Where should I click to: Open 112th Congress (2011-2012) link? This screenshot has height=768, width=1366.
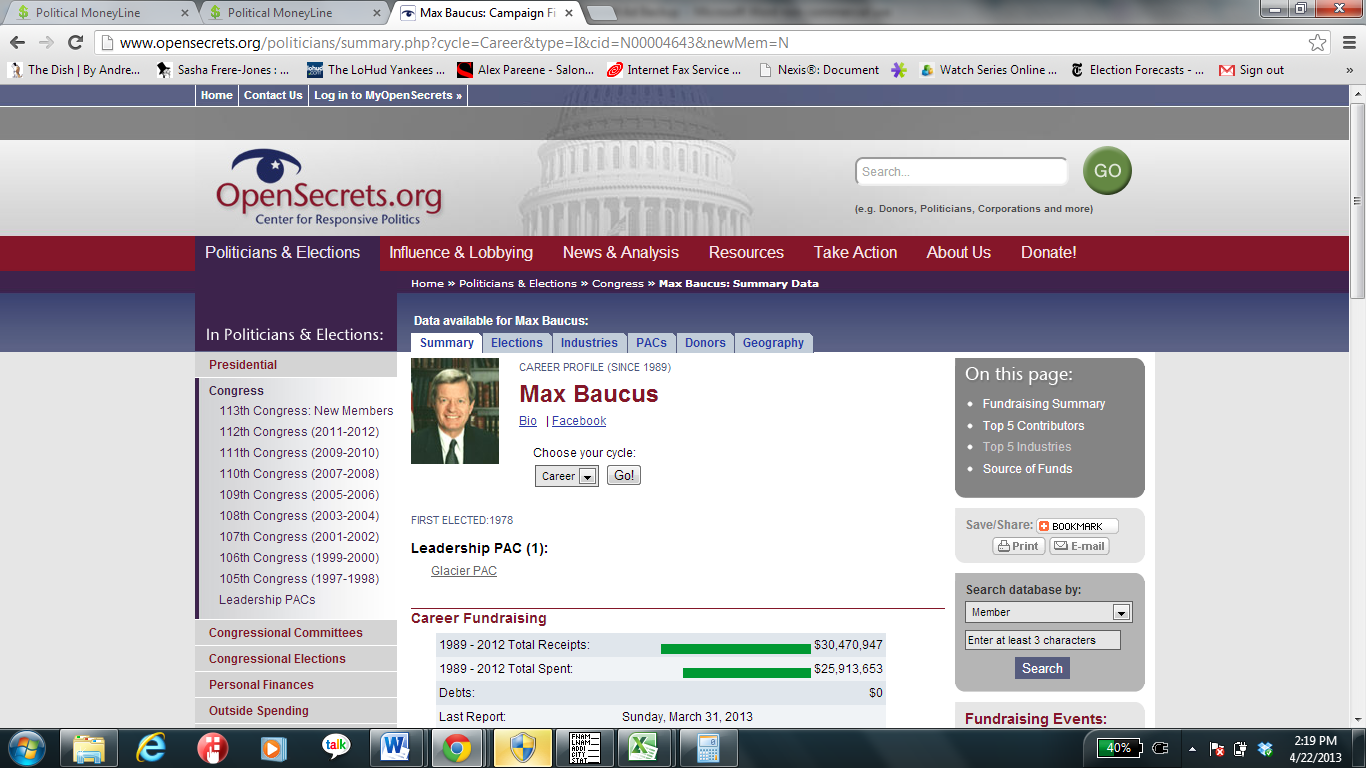pyautogui.click(x=299, y=432)
